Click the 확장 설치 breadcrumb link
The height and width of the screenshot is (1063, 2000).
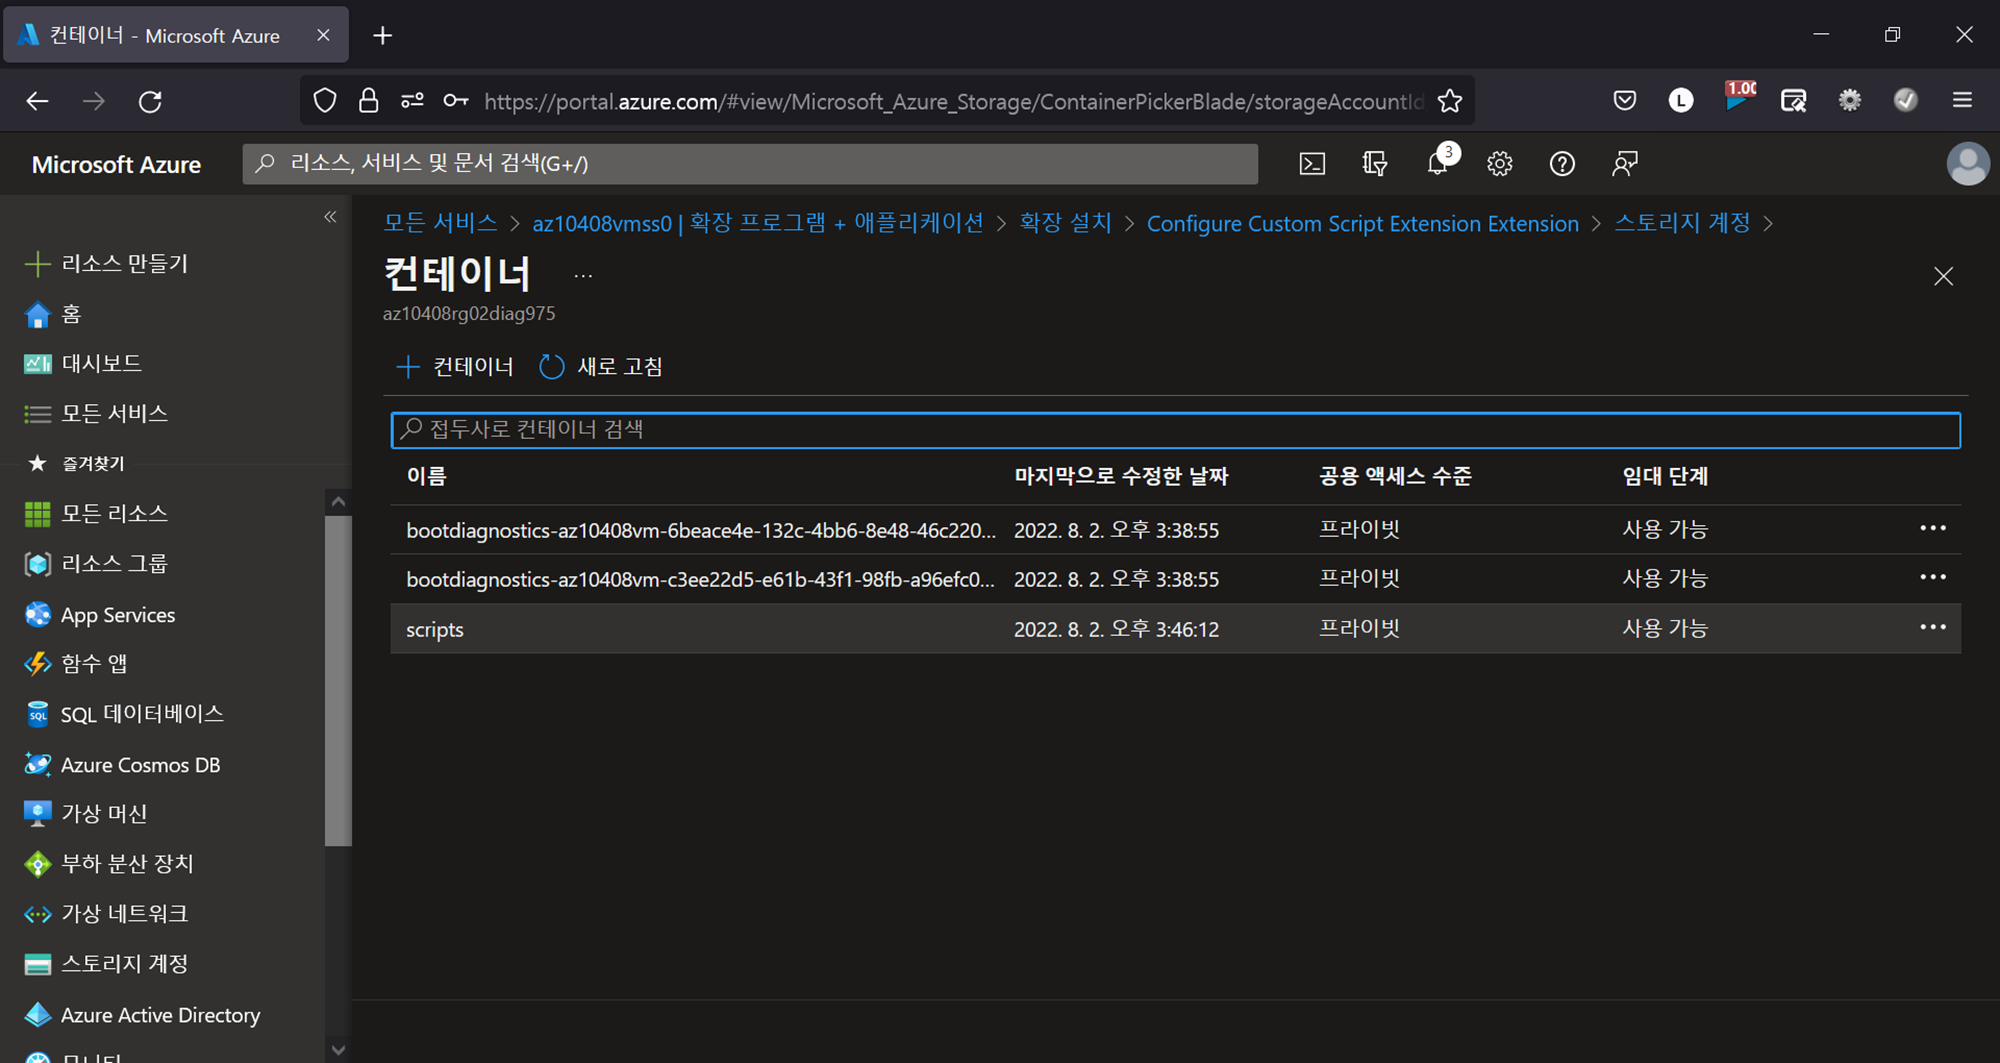click(x=1065, y=223)
